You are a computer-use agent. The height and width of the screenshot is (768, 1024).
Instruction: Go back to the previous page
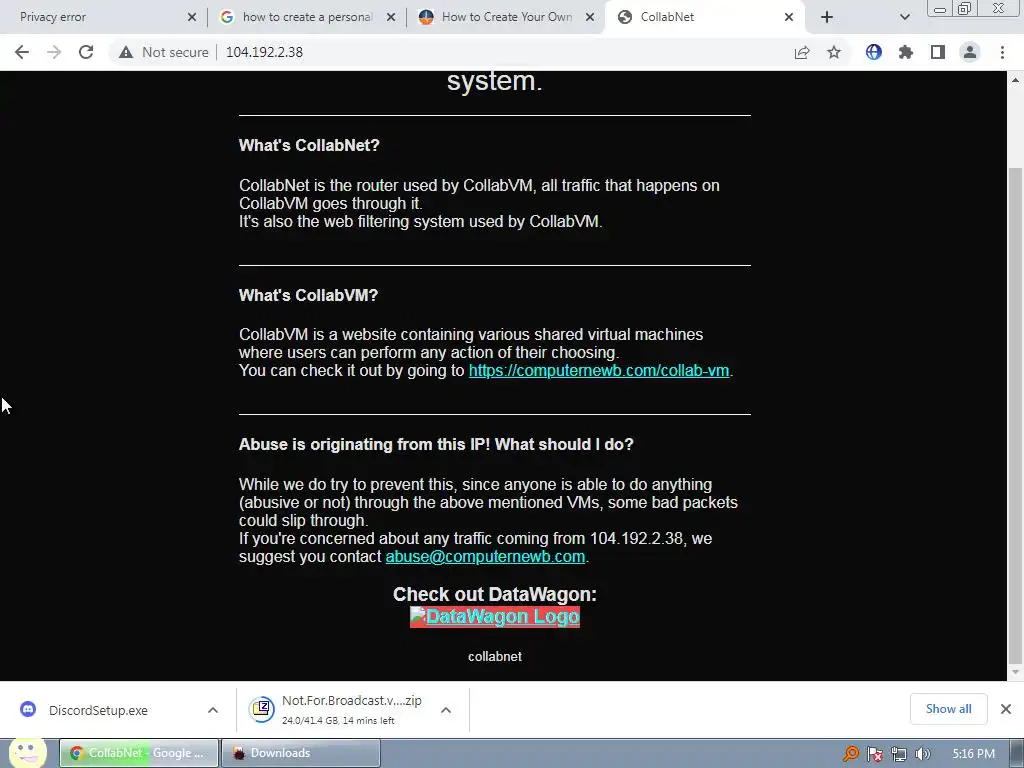pyautogui.click(x=22, y=52)
